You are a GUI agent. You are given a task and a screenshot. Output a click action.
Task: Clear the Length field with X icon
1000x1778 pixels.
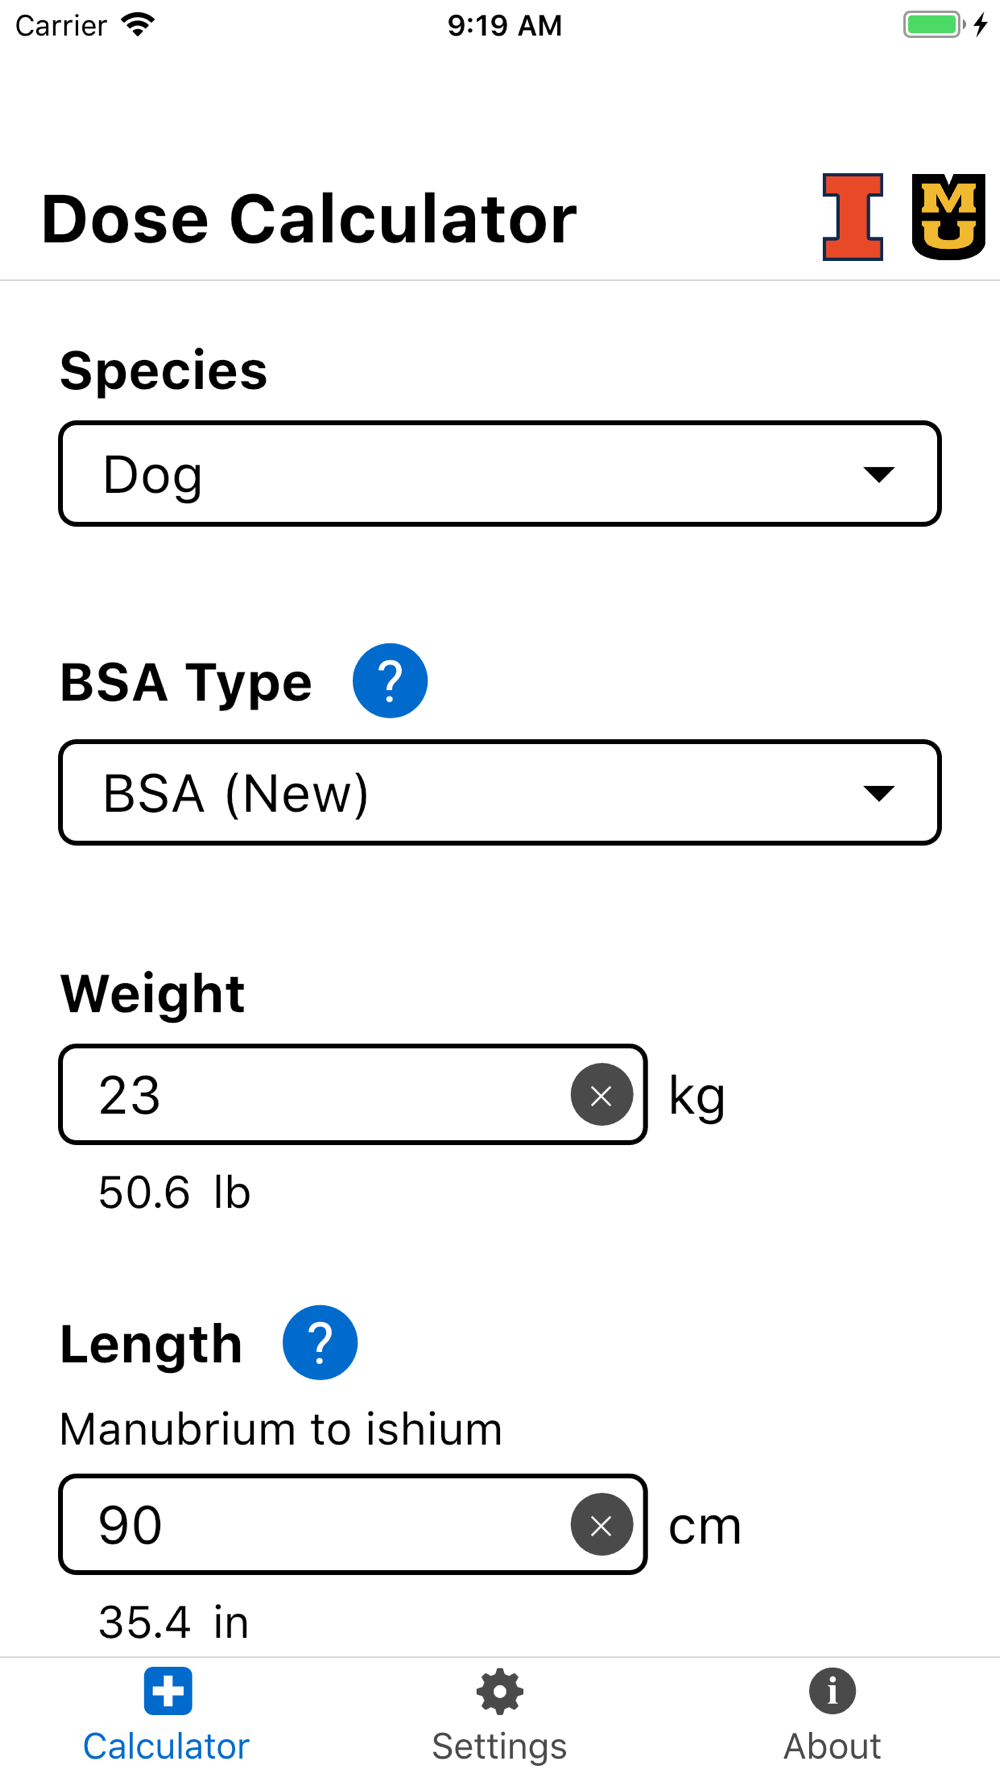tap(601, 1525)
